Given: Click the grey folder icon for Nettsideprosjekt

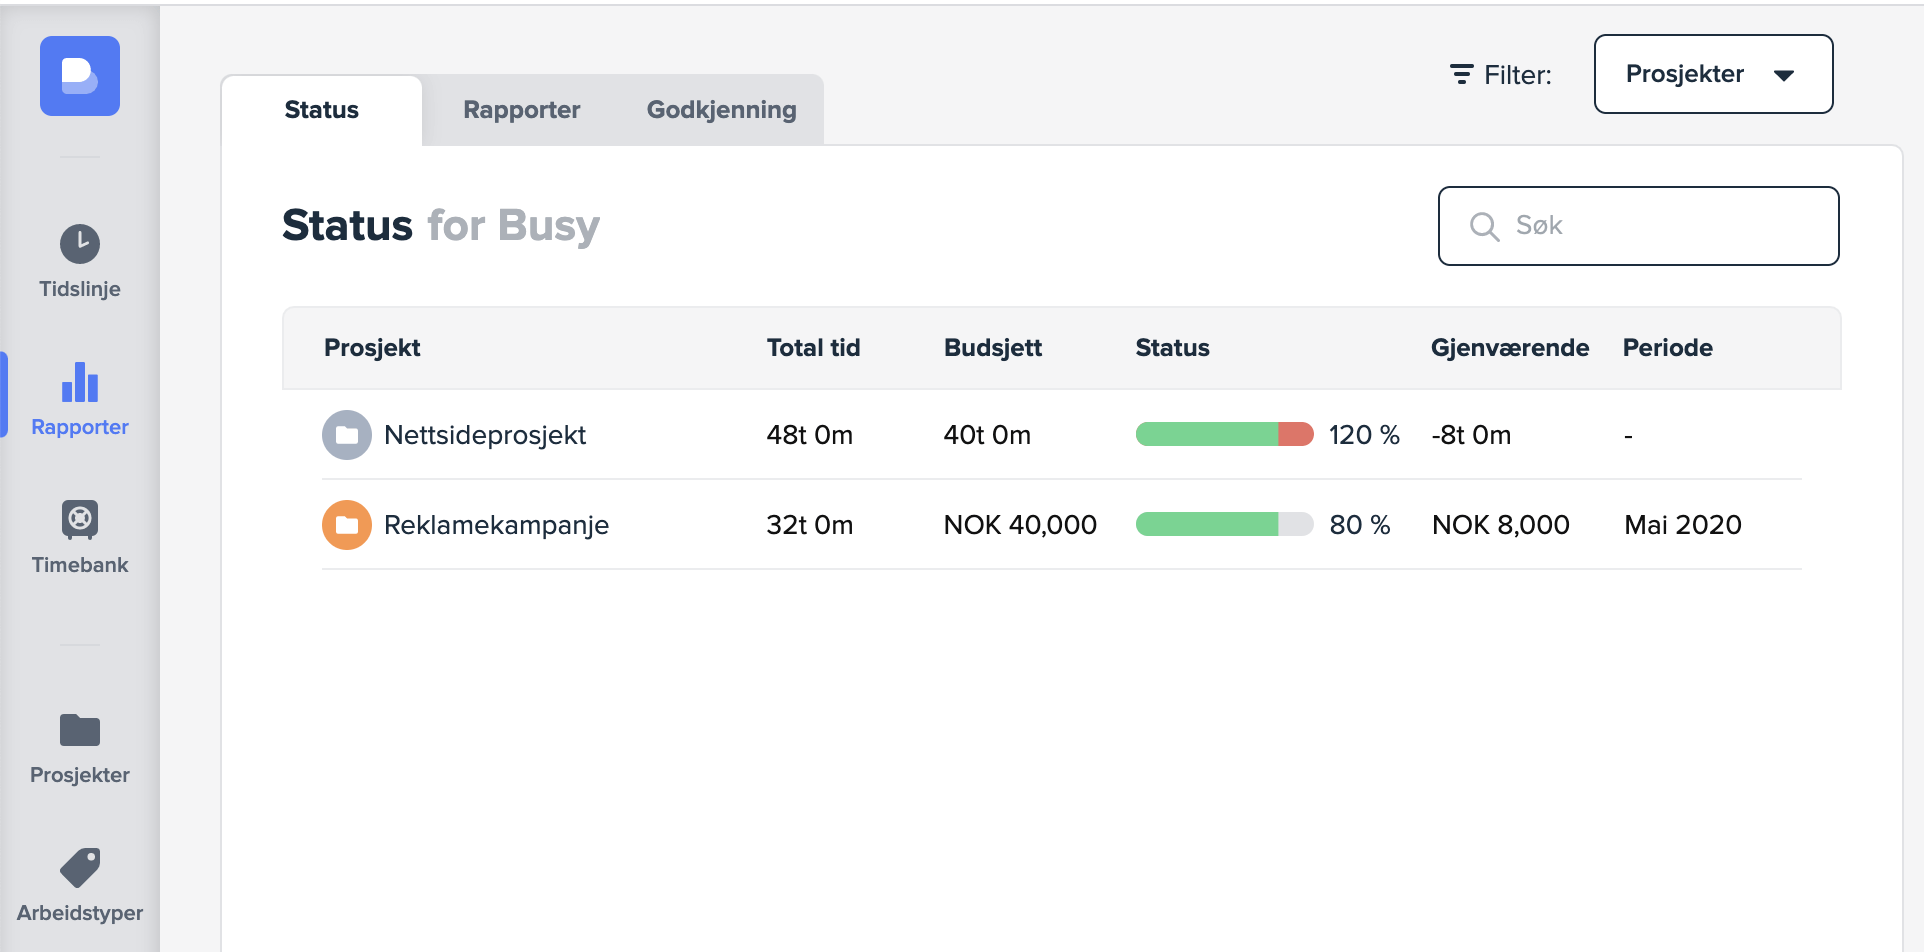Looking at the screenshot, I should [x=347, y=435].
